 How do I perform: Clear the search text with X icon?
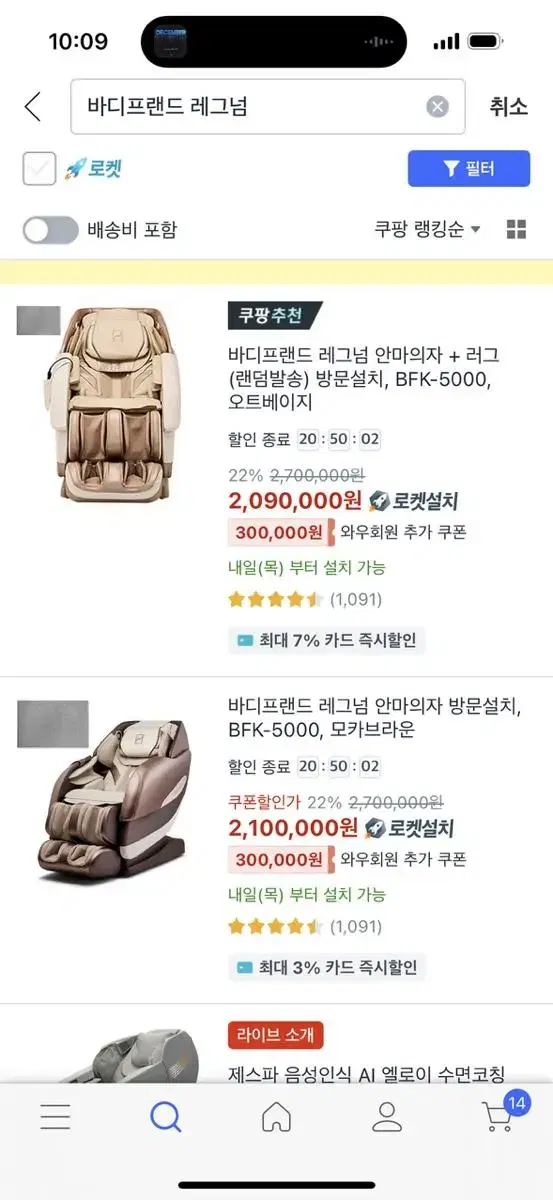(438, 107)
